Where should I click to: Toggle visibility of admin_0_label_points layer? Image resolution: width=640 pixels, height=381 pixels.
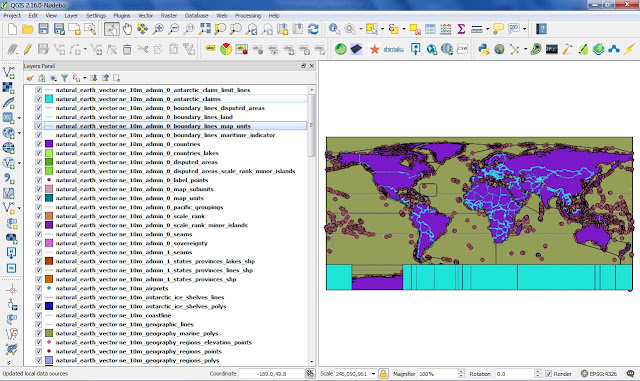[x=38, y=180]
